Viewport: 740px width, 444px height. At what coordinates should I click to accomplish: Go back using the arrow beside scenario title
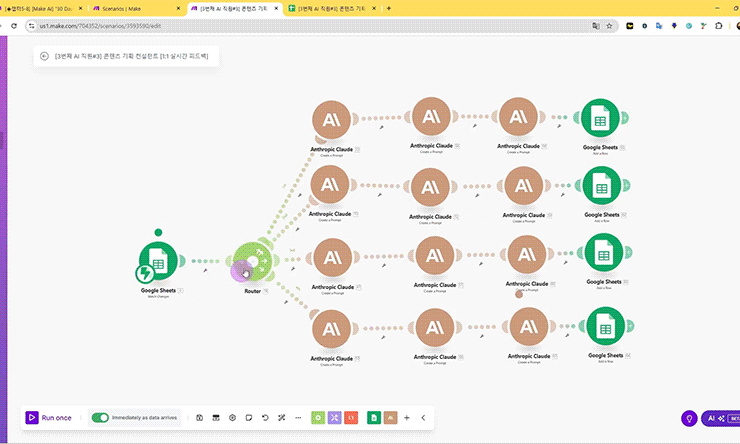pyautogui.click(x=44, y=56)
